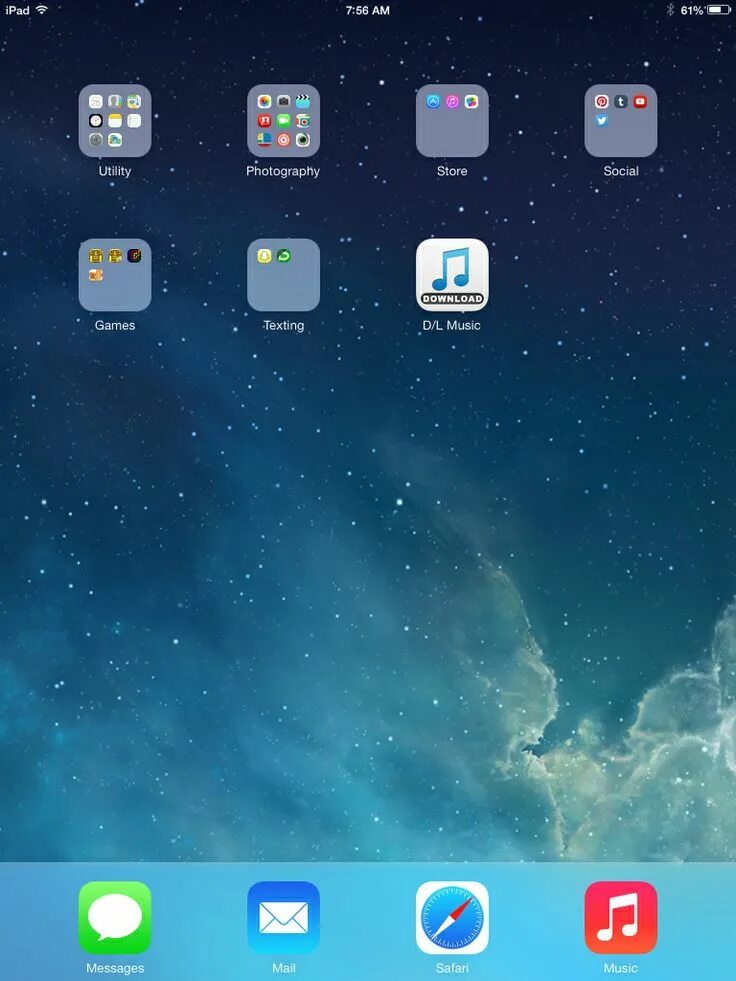Tap the Mail label in dock

[x=284, y=968]
